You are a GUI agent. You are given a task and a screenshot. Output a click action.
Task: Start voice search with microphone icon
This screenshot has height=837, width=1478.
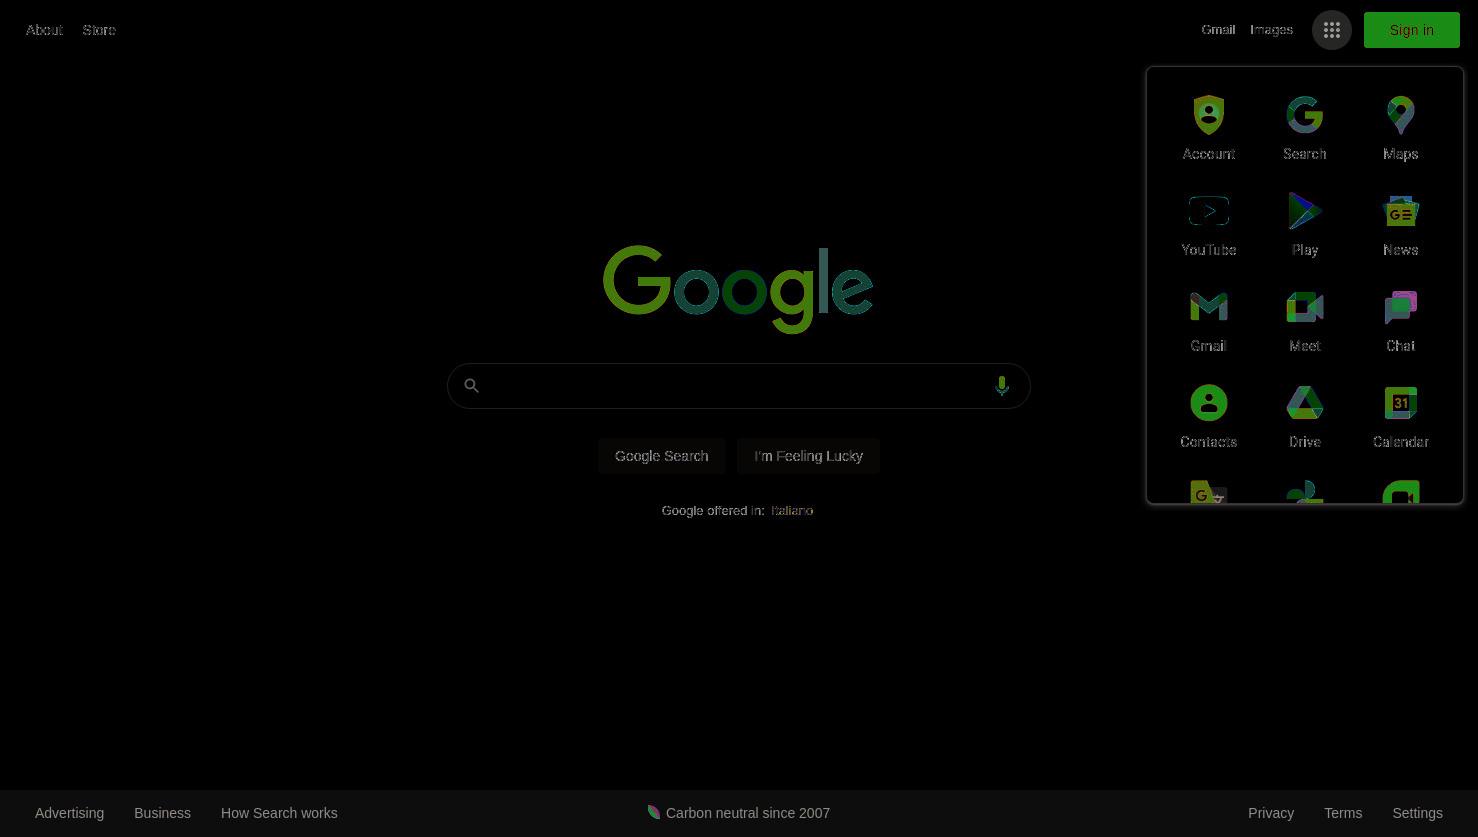point(1001,386)
